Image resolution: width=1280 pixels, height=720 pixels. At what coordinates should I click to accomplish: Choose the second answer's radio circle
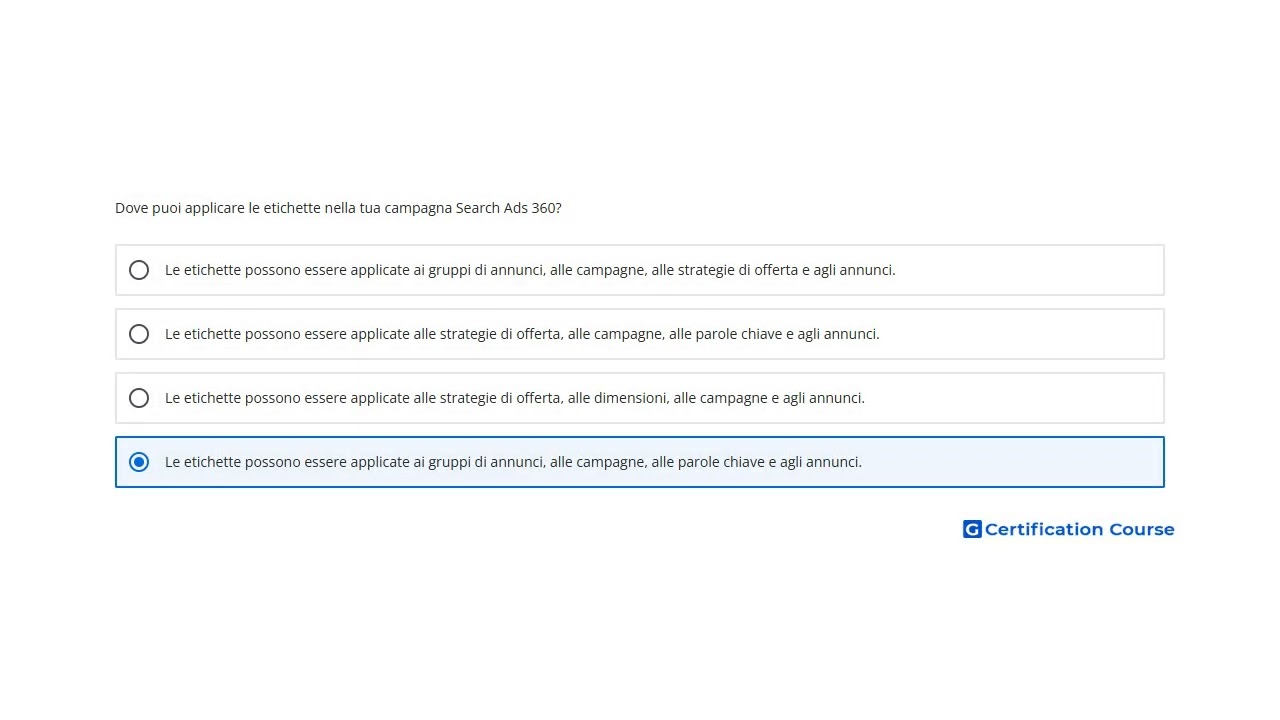click(139, 334)
